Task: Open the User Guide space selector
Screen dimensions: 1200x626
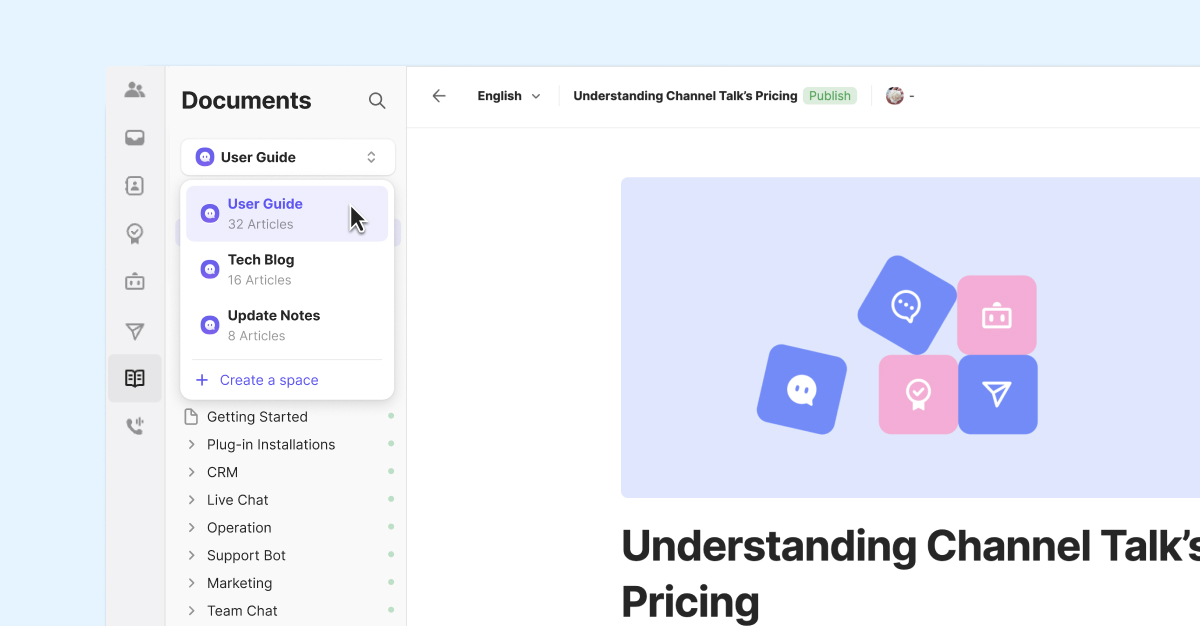Action: click(288, 157)
